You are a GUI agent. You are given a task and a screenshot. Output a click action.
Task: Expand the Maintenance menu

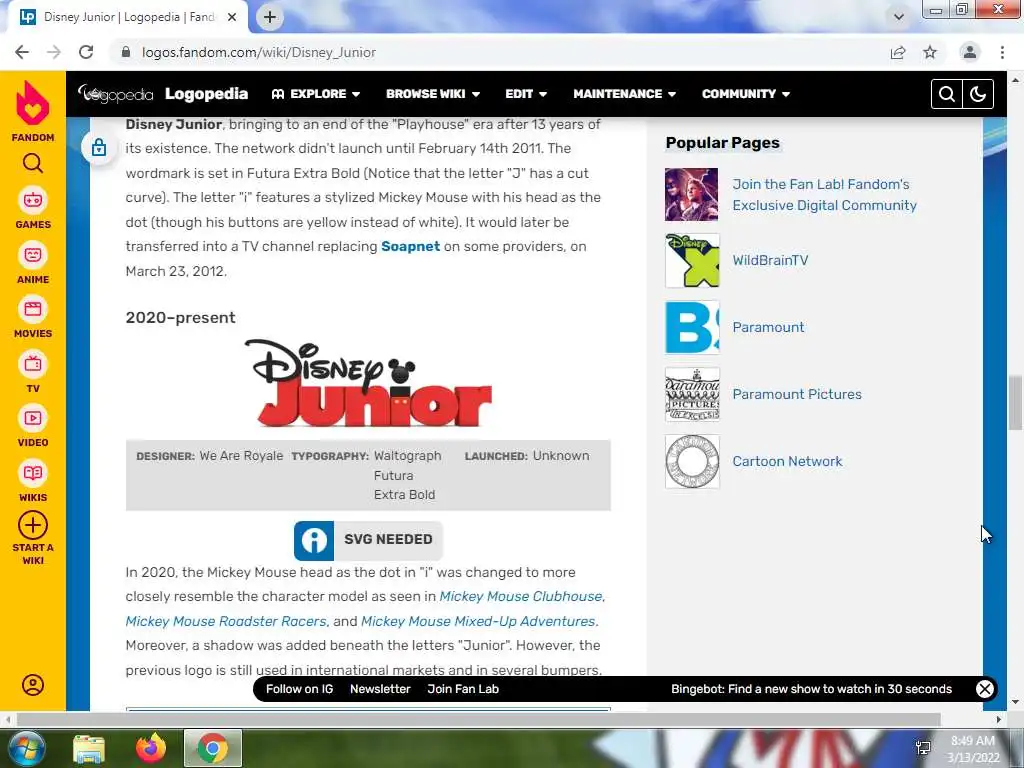coord(624,94)
